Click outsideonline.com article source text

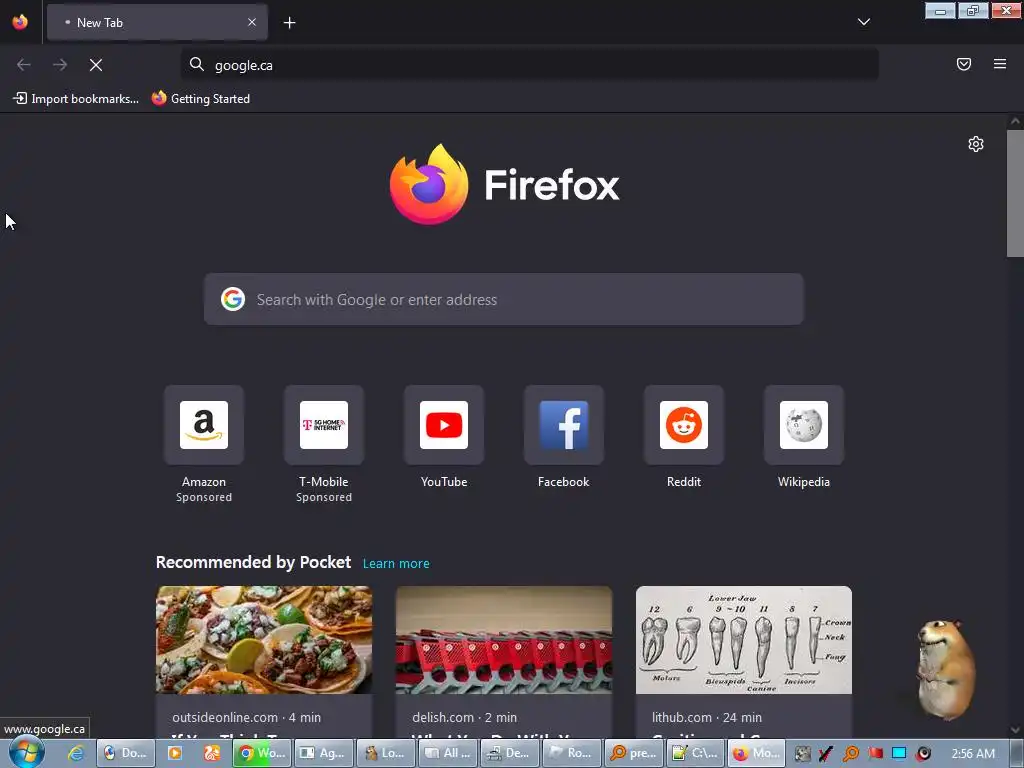(225, 717)
